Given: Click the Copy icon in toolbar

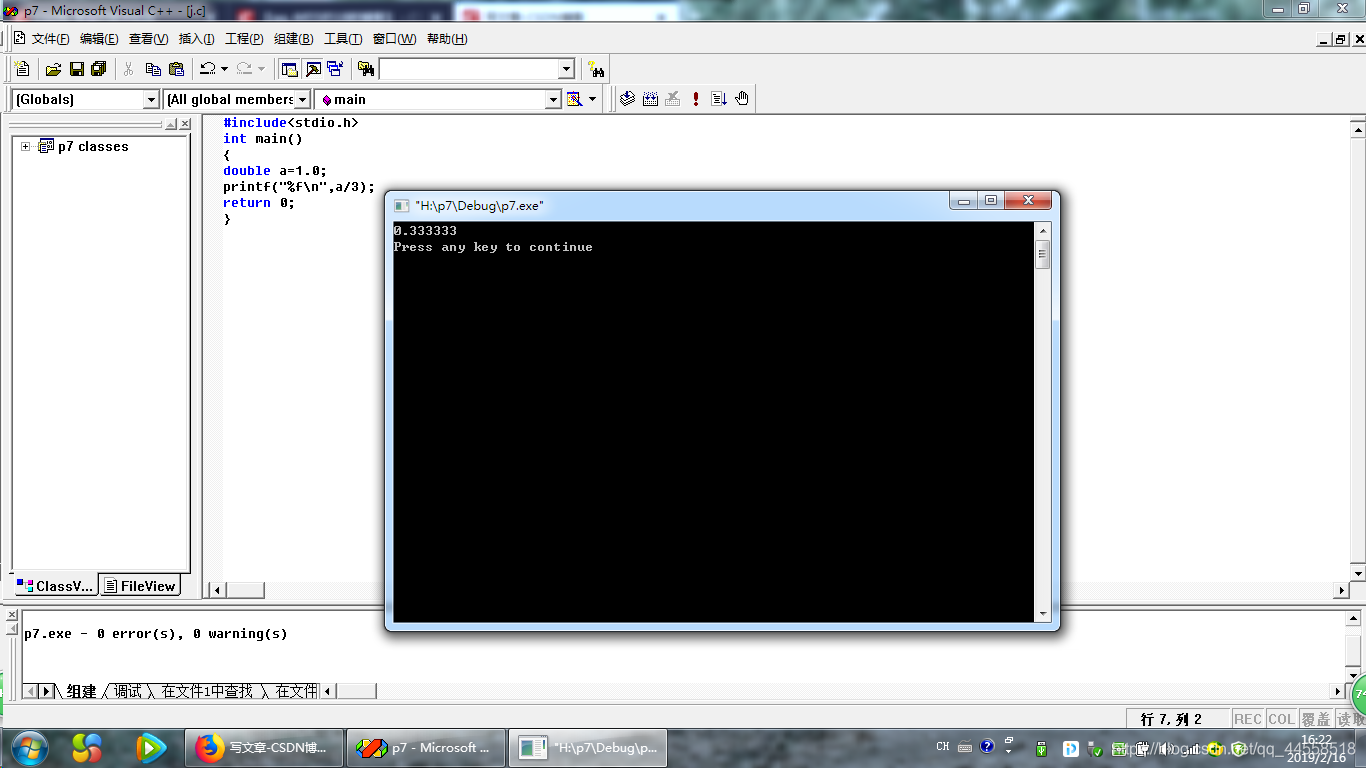Looking at the screenshot, I should pos(153,69).
